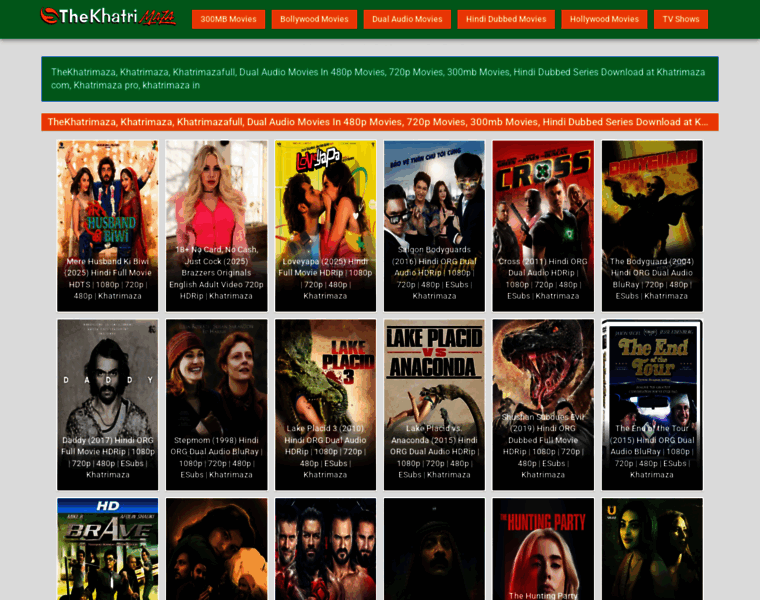This screenshot has width=760, height=600.
Task: Click the orange TheKhatrimaza heading banner
Action: (x=380, y=122)
